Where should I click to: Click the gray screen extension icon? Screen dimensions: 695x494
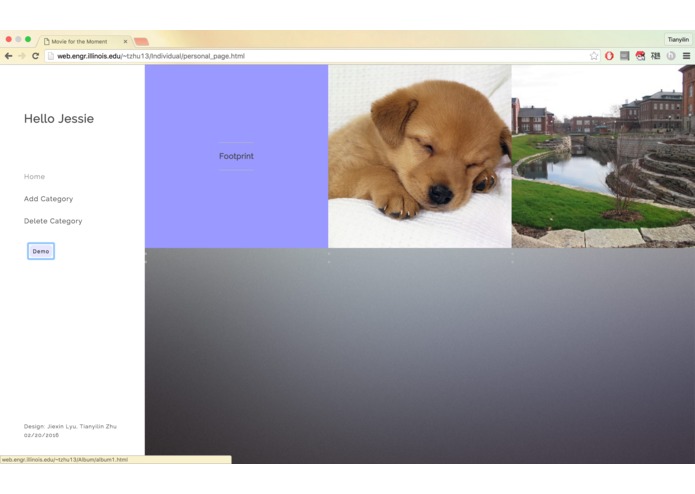pyautogui.click(x=625, y=56)
